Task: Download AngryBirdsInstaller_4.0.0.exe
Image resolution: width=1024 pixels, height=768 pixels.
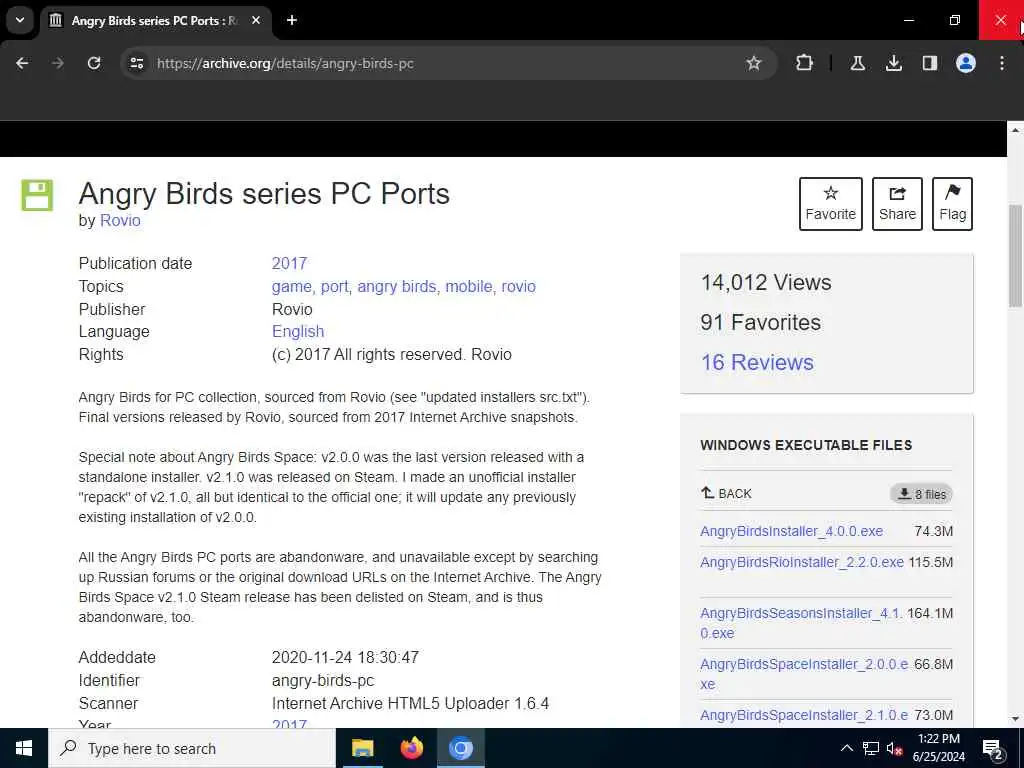Action: 792,531
